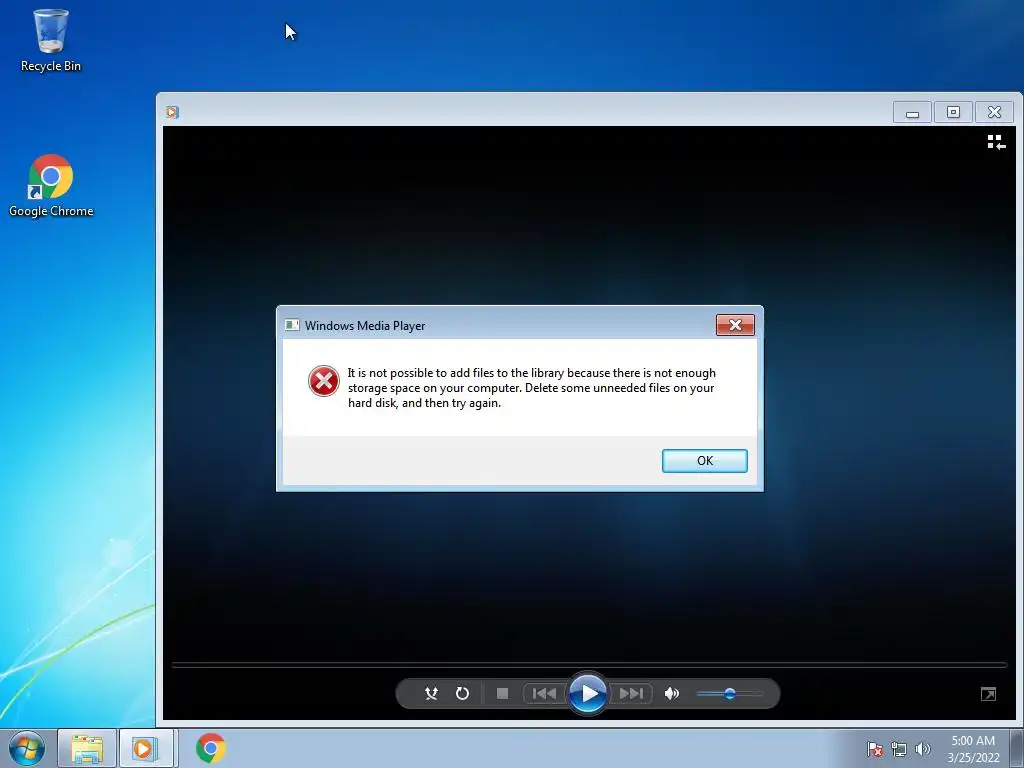Open the Action Center flag icon
1024x768 pixels.
[x=875, y=749]
